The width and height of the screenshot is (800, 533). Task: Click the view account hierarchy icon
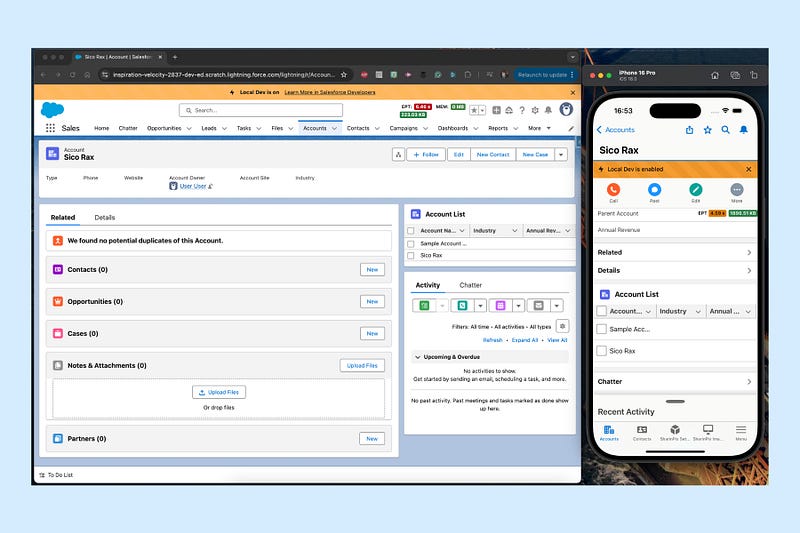tap(398, 155)
